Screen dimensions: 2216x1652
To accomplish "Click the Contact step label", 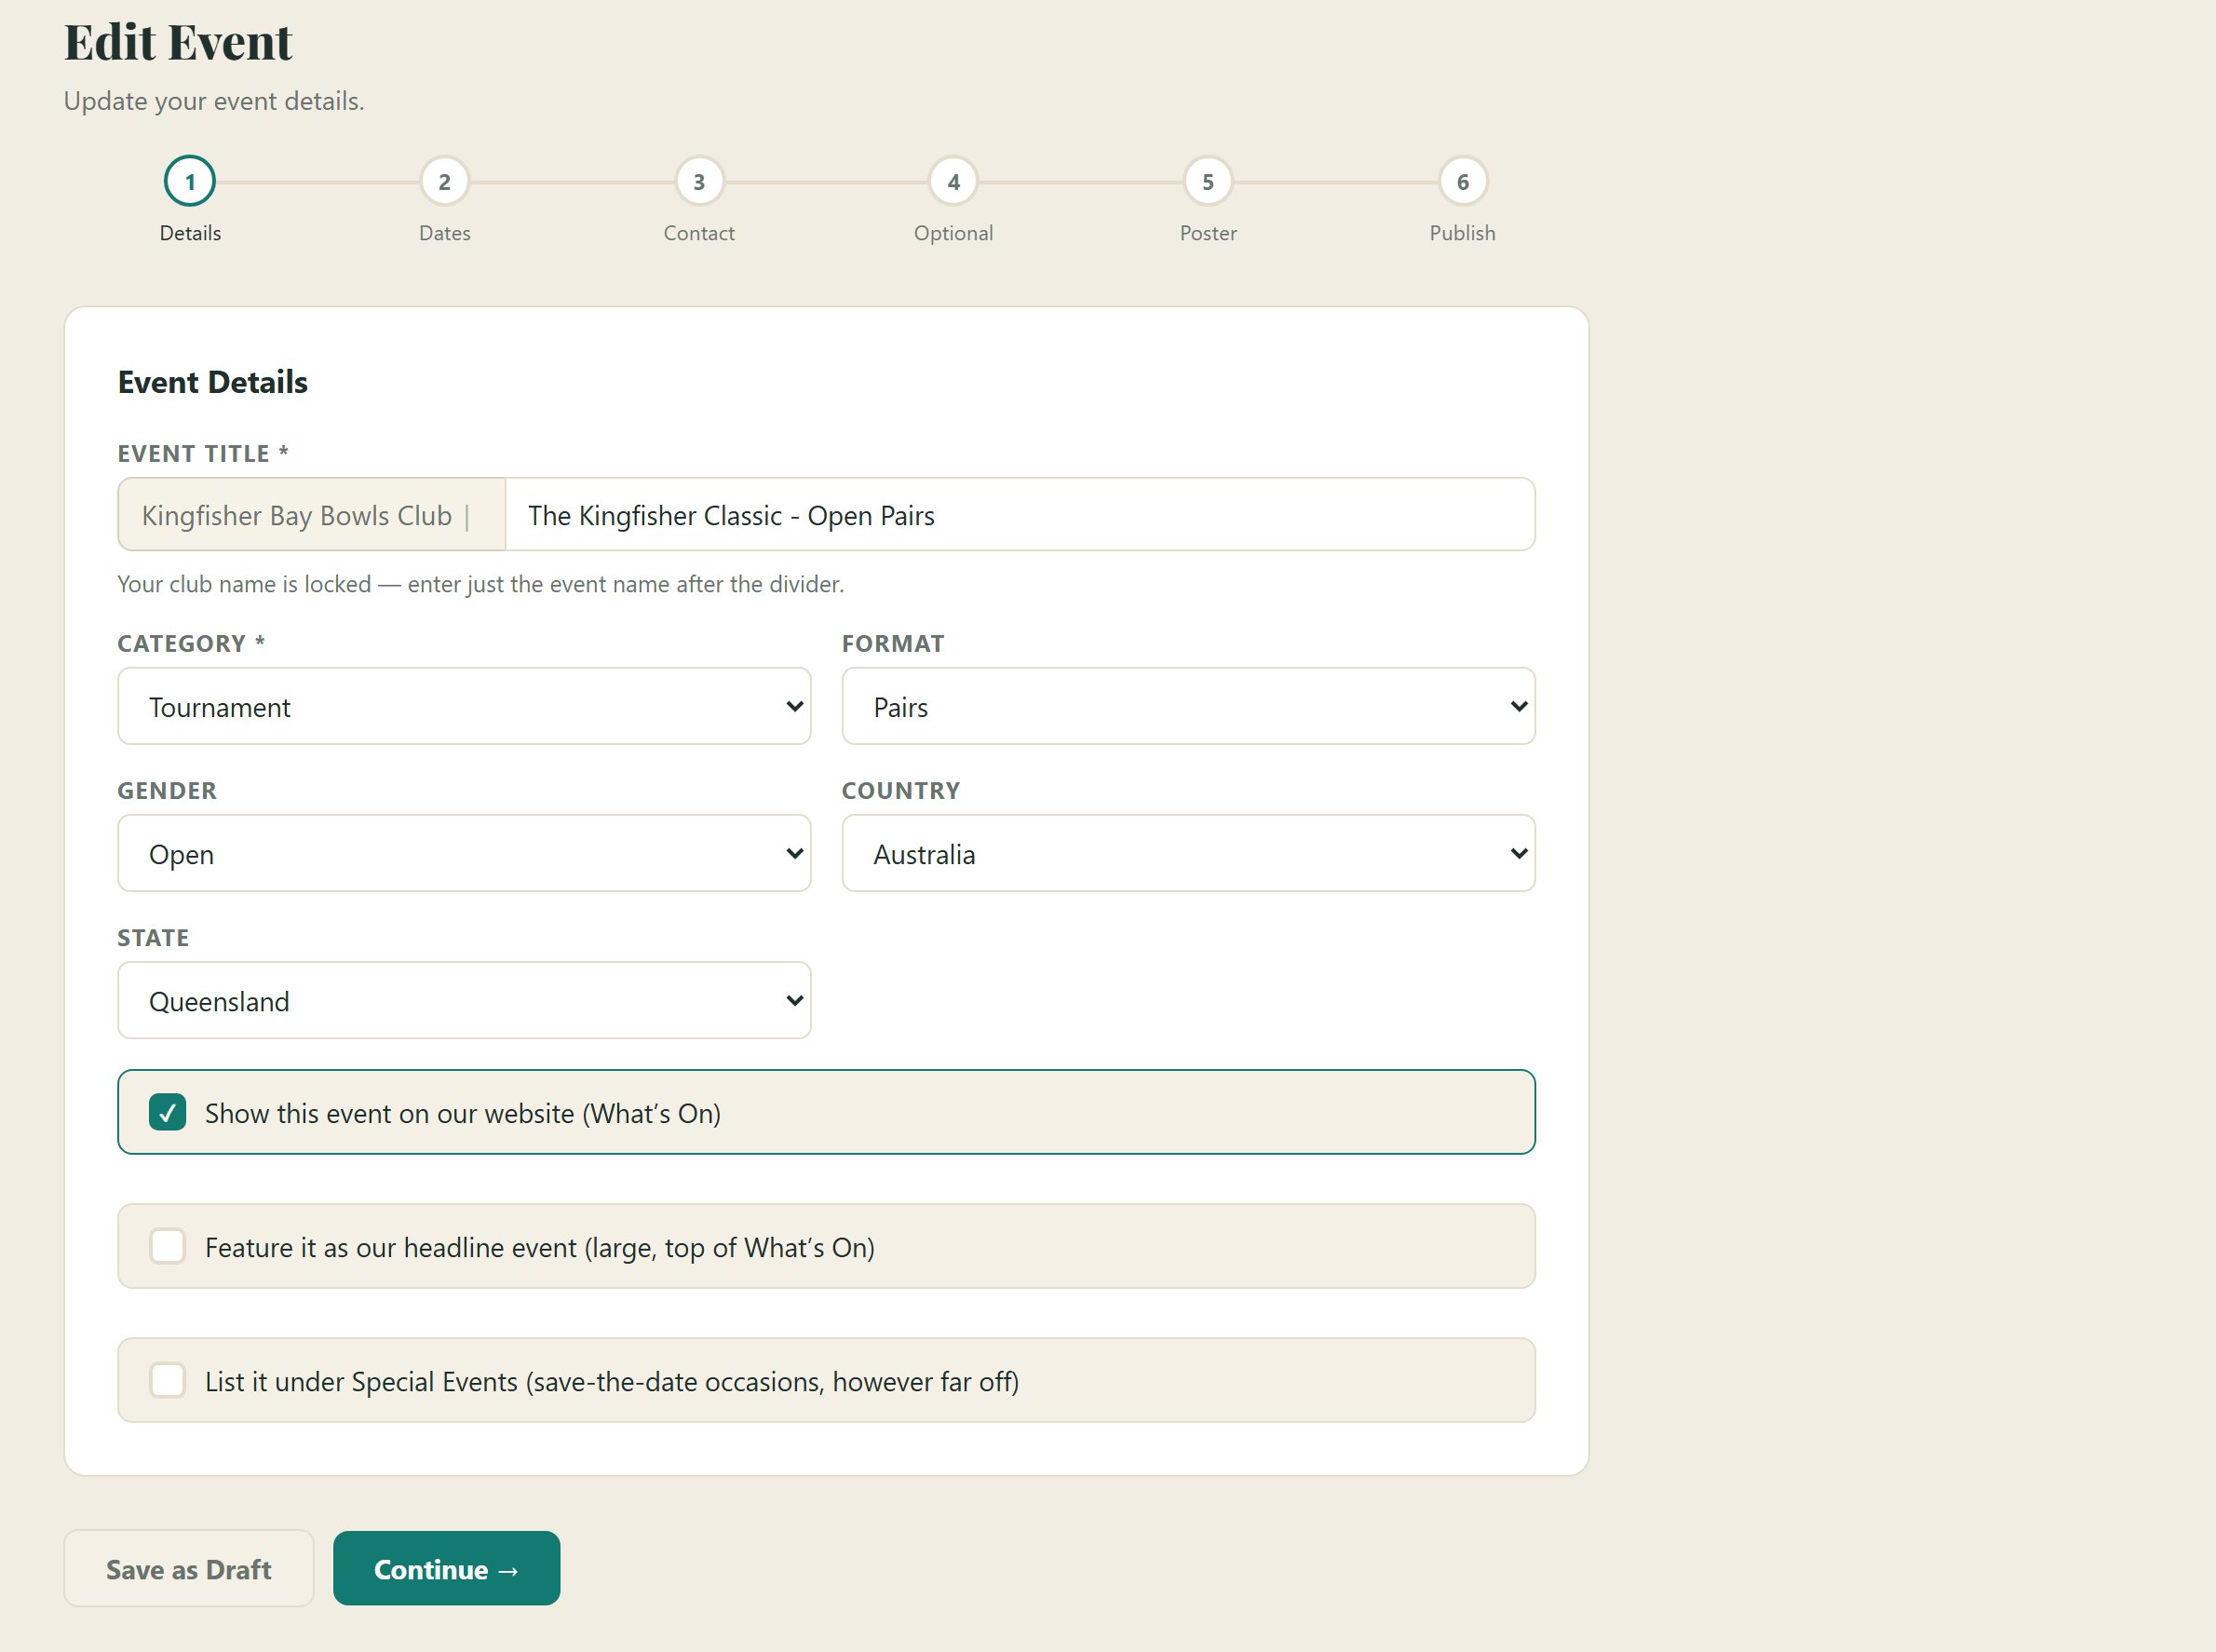I will click(699, 233).
